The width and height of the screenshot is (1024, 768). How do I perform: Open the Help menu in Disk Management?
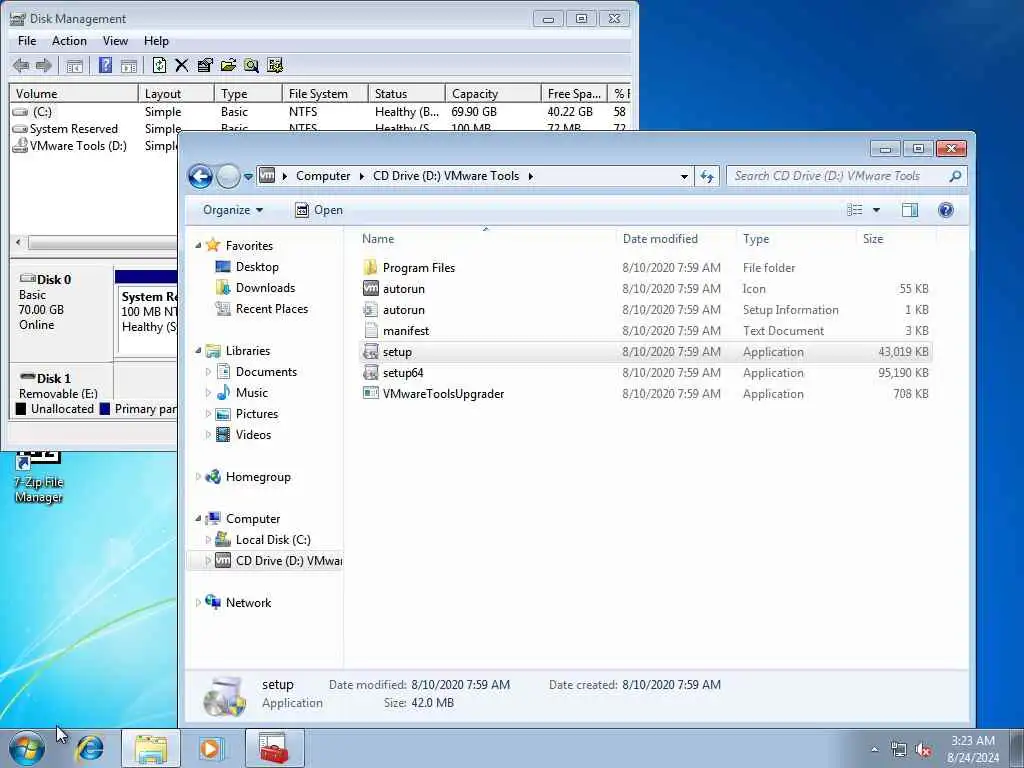(156, 40)
